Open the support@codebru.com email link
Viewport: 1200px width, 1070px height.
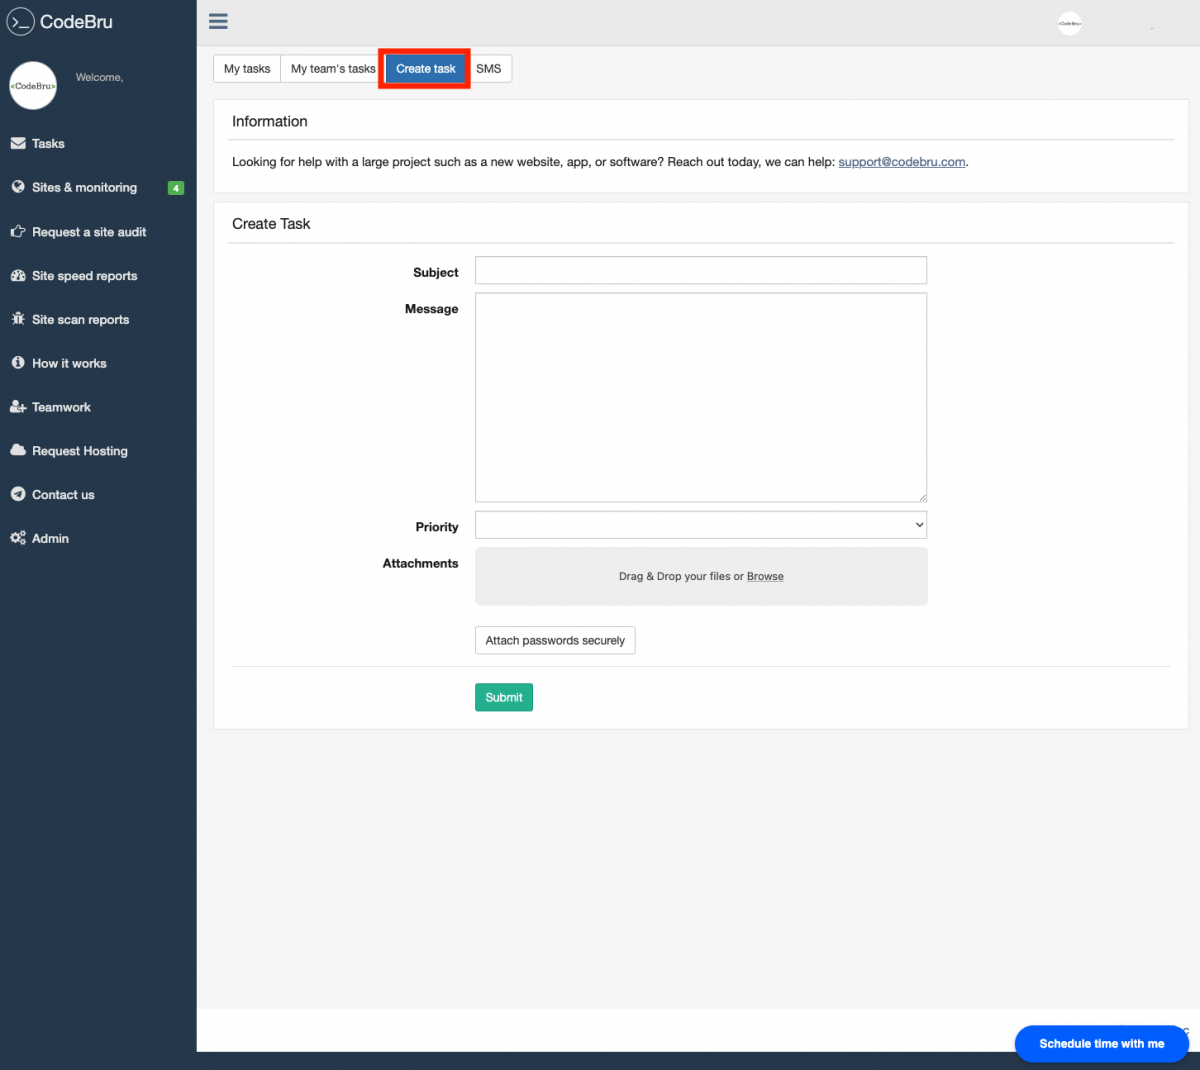[901, 162]
